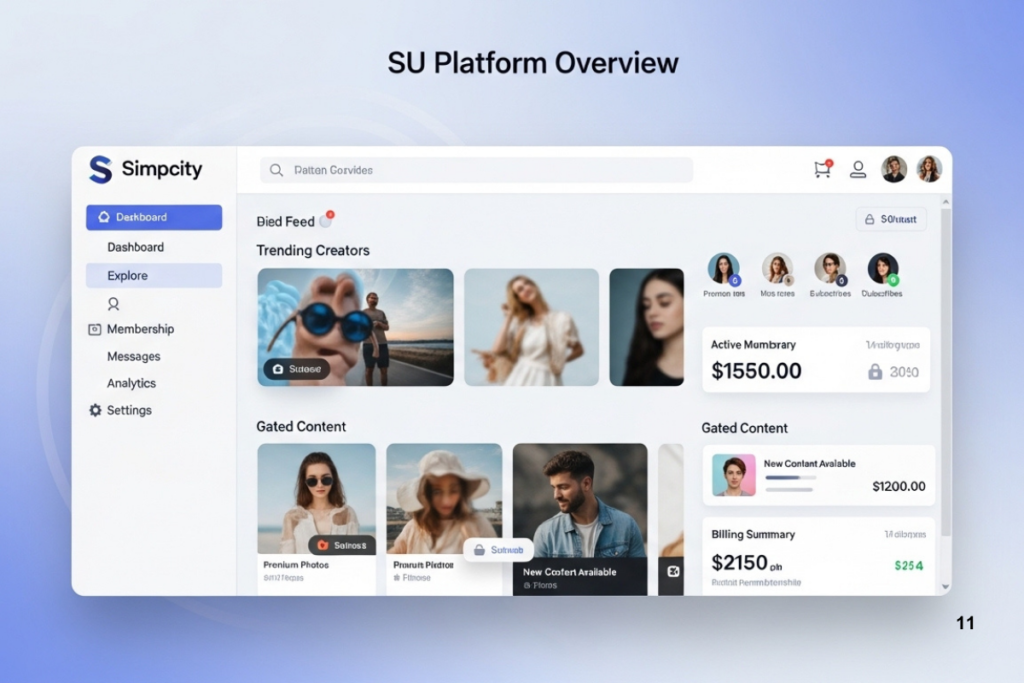Click the Settings gear icon in sidebar
Viewport: 1024px width, 683px height.
tap(95, 410)
